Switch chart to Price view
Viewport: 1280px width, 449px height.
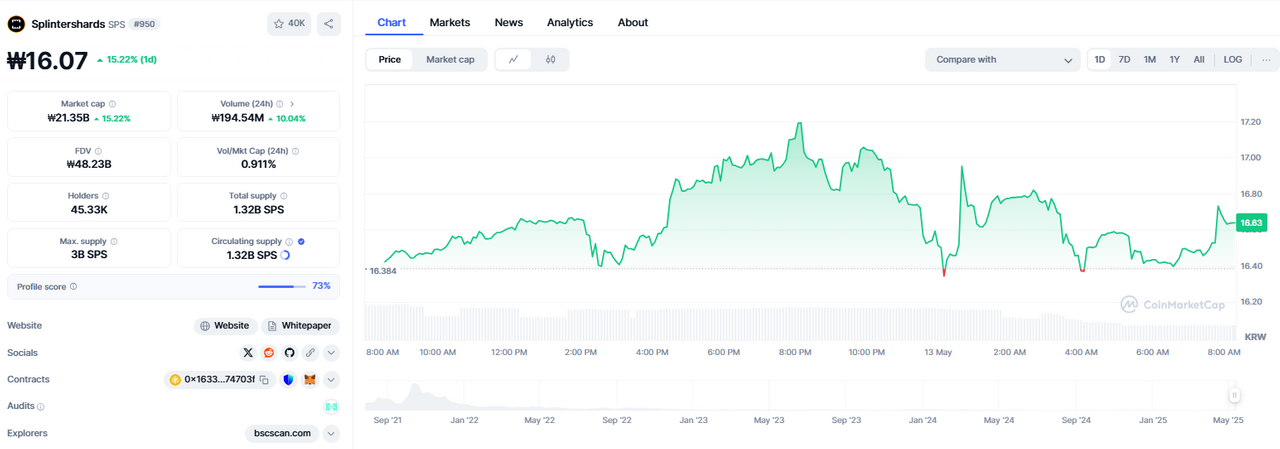390,60
